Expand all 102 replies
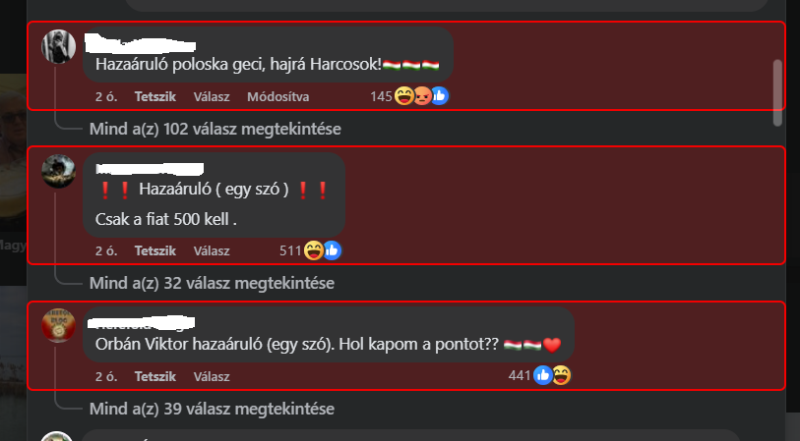The width and height of the screenshot is (800, 441). click(x=215, y=129)
